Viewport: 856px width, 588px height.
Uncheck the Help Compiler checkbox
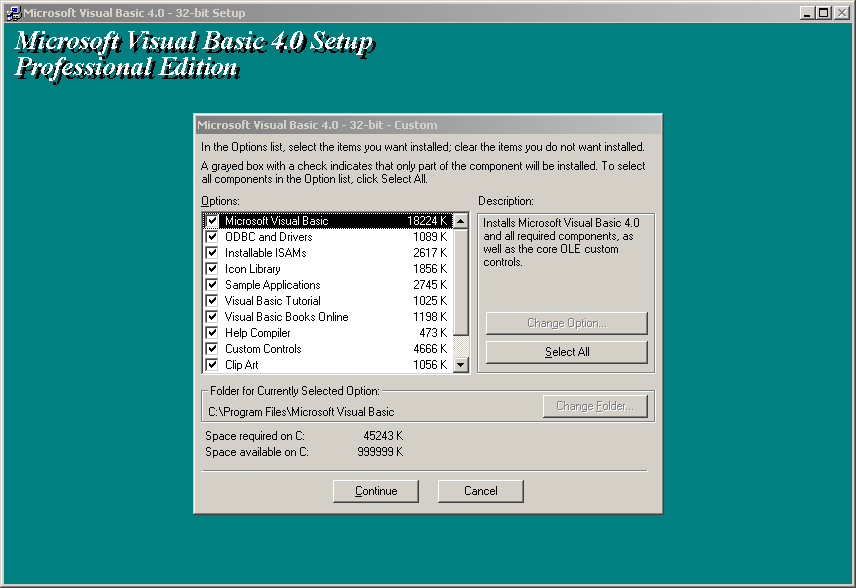(212, 332)
